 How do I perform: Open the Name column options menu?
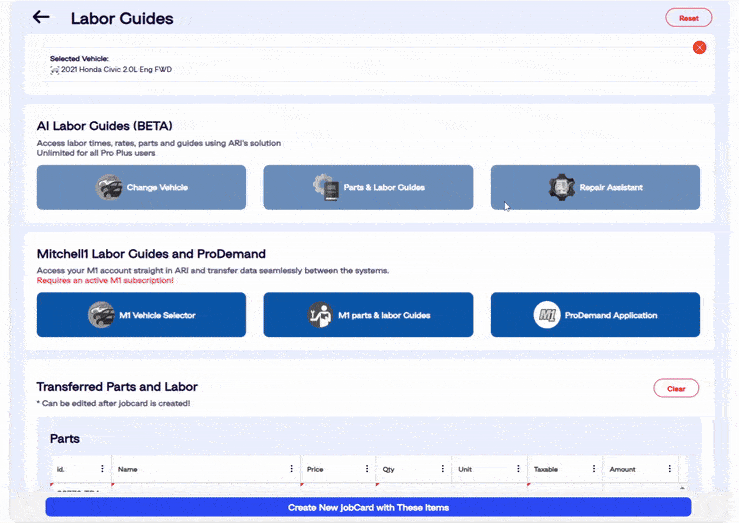[x=292, y=468]
